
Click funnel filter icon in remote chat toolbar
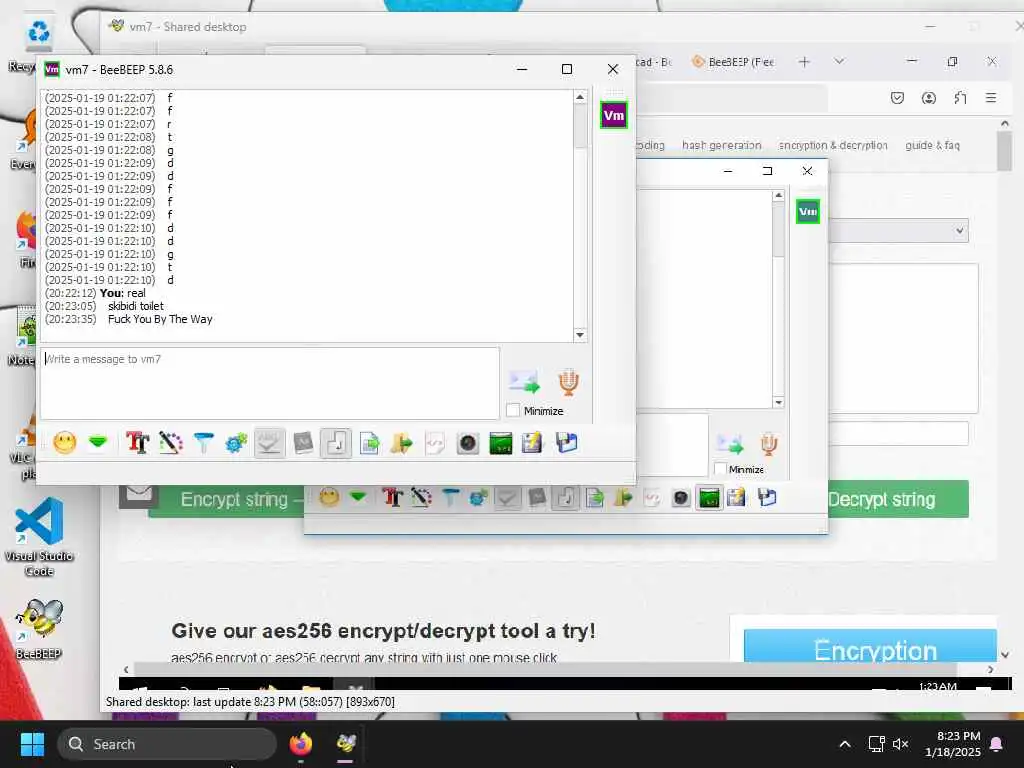450,498
